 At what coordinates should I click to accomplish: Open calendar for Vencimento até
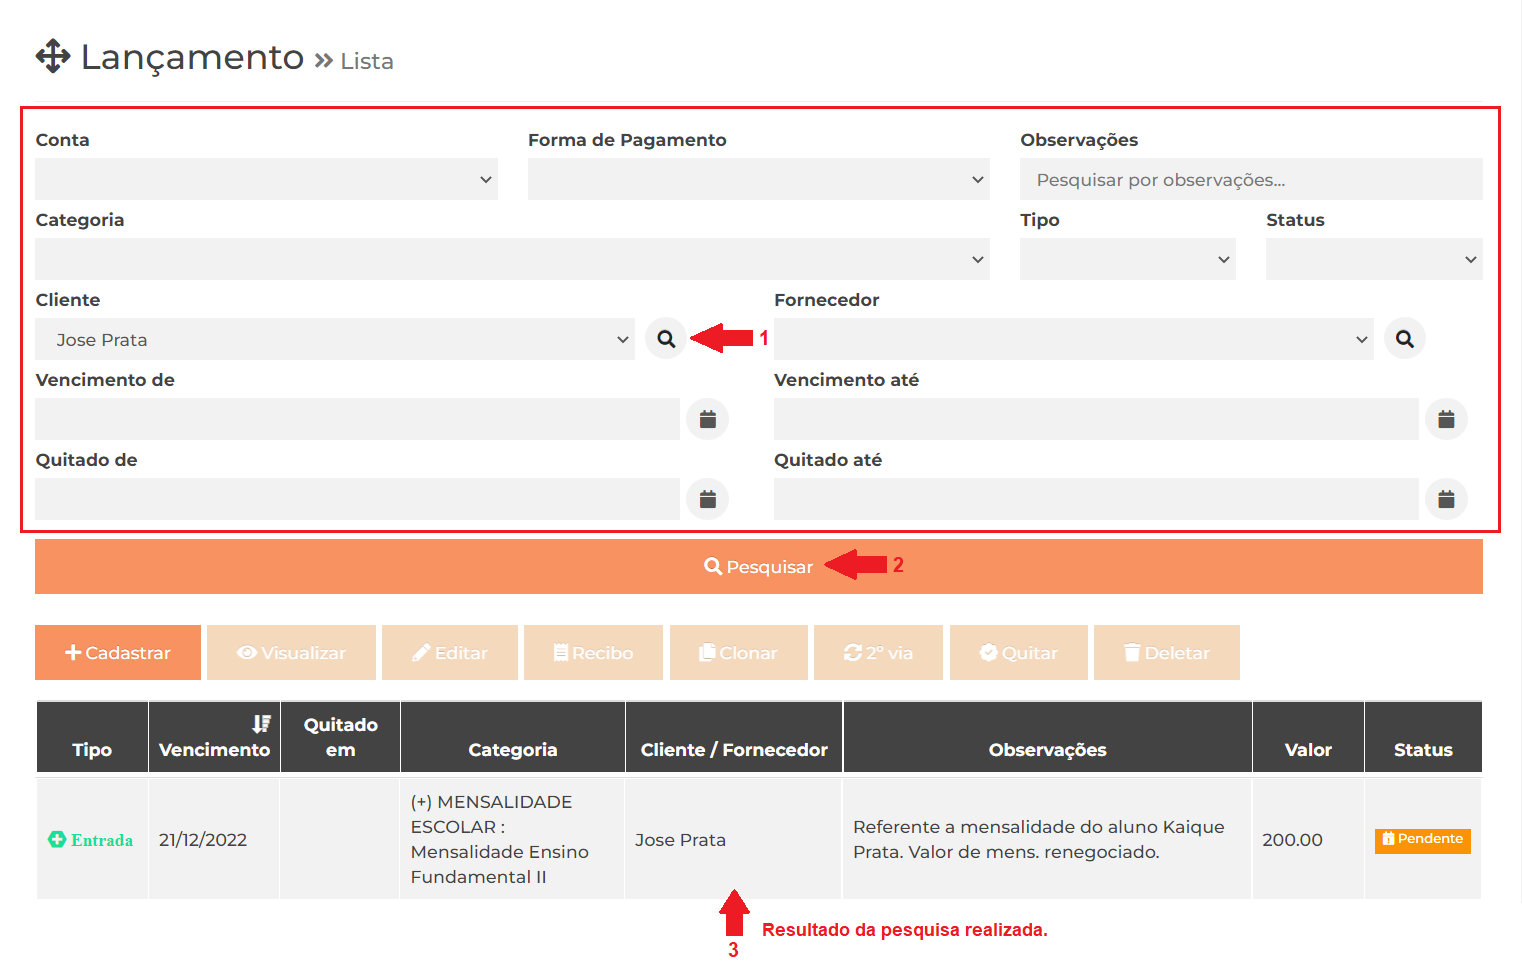coord(1446,419)
